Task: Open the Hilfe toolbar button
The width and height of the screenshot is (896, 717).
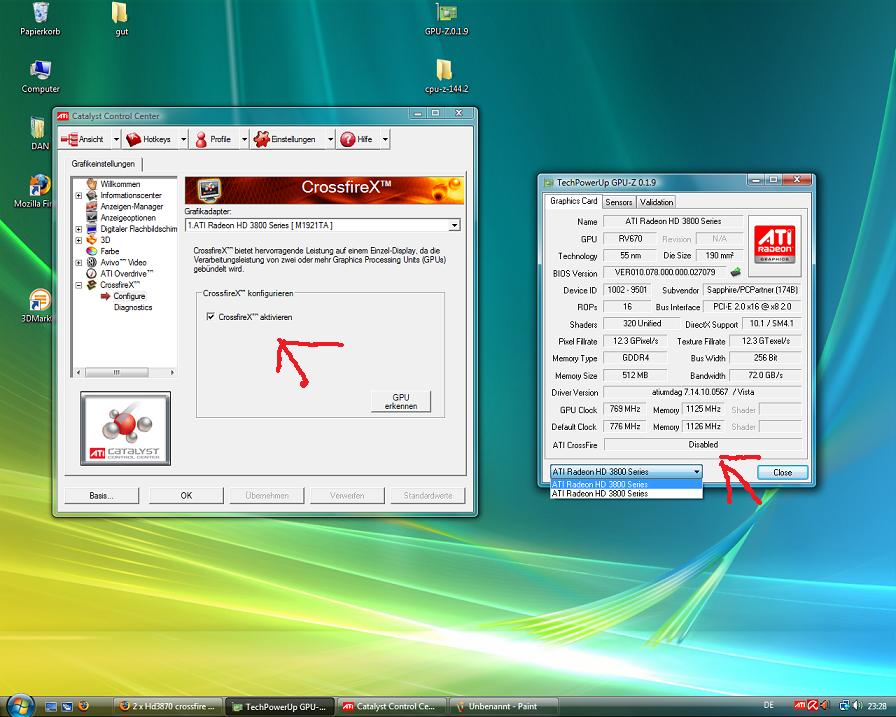Action: coord(357,139)
